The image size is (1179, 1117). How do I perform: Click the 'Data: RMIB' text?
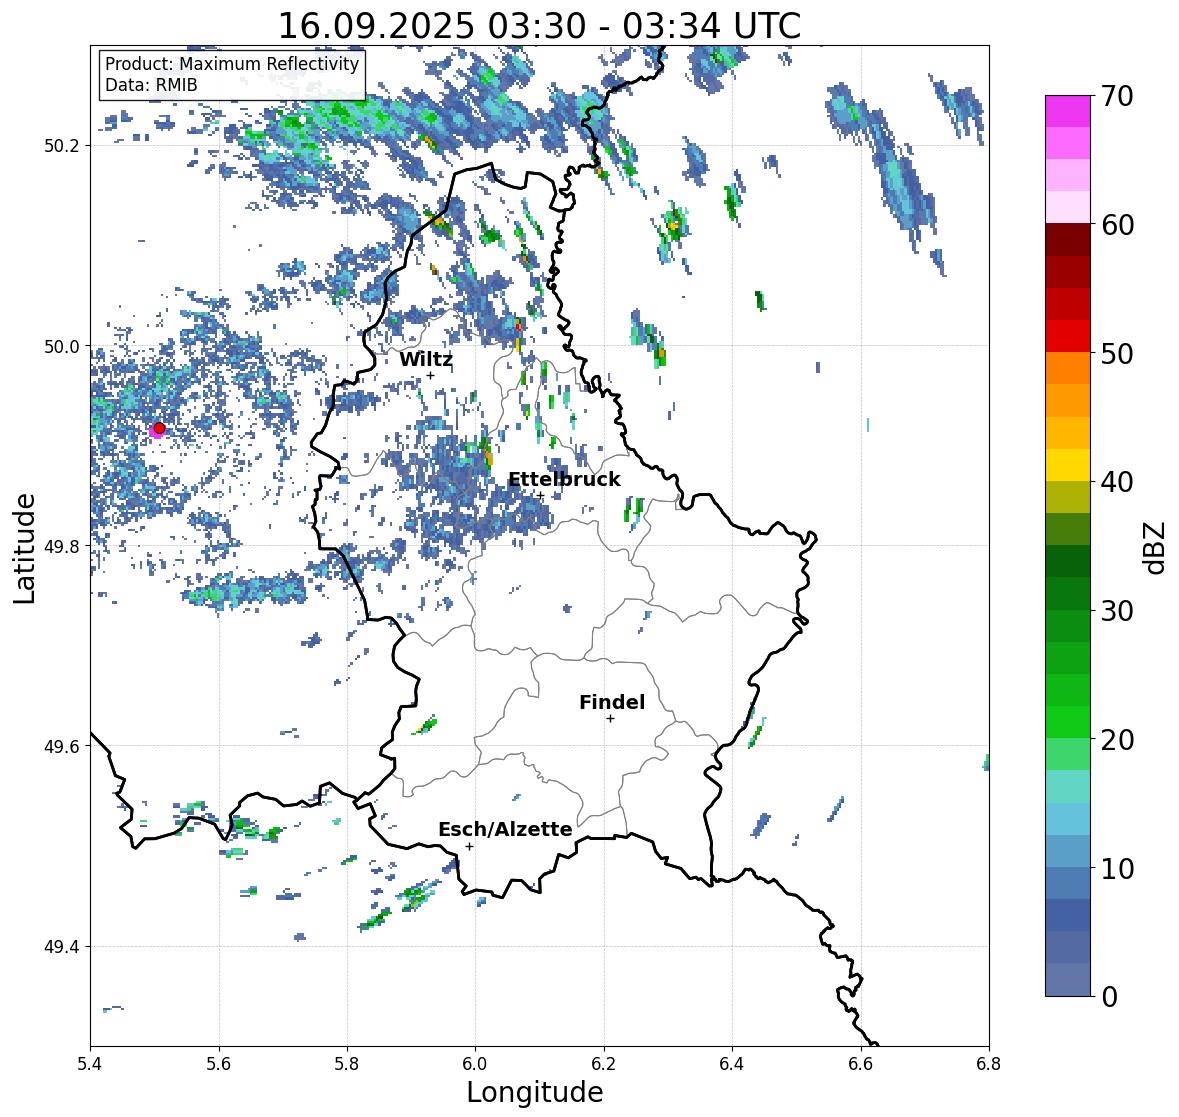coord(151,85)
